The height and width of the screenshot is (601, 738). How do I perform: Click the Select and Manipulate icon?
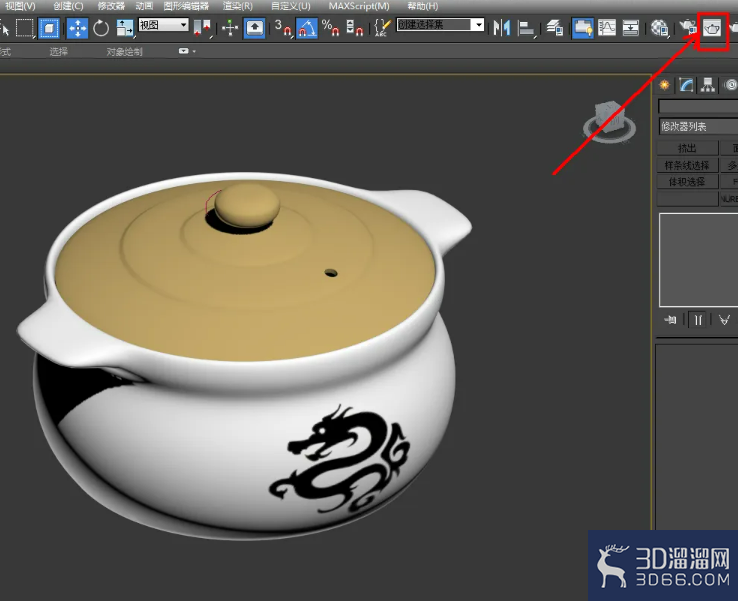(230, 28)
